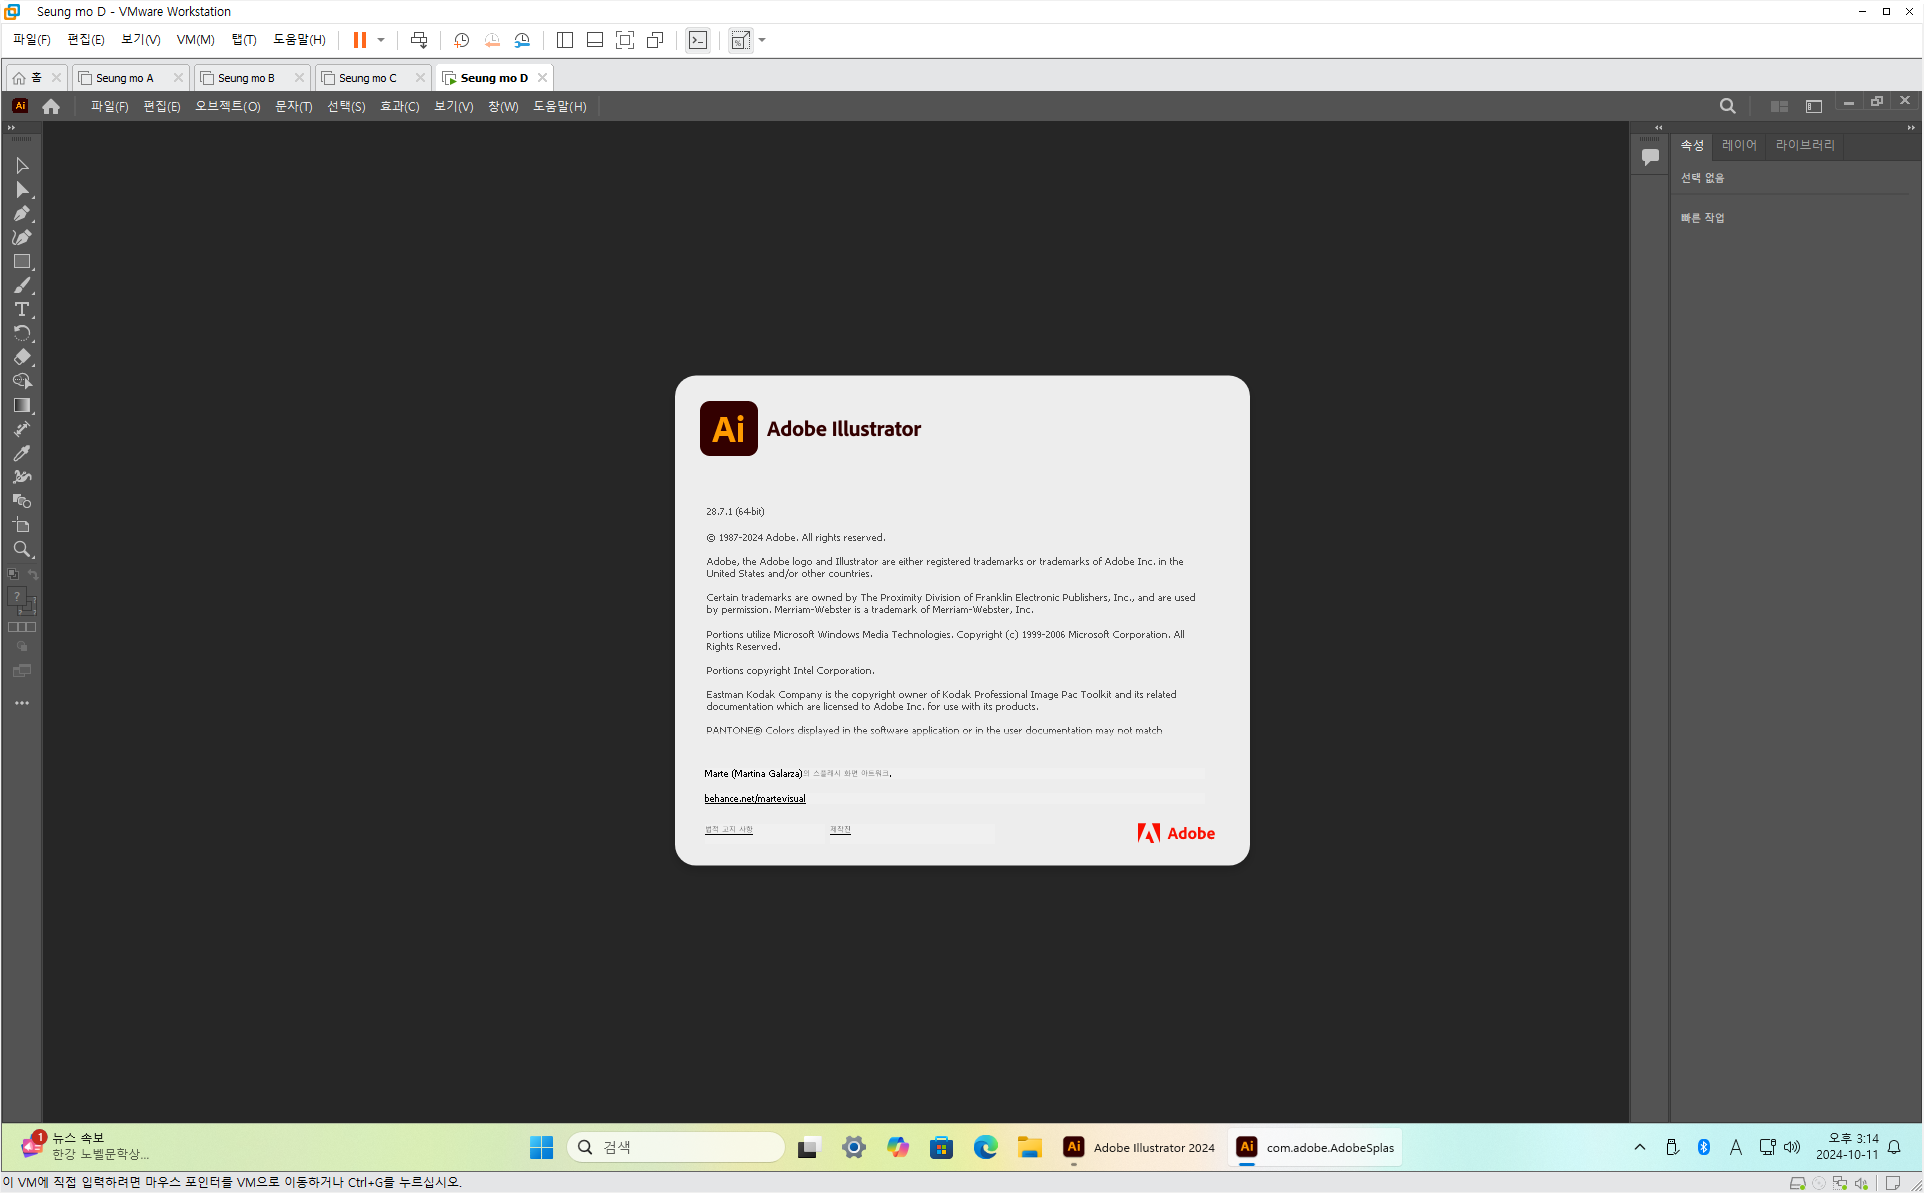Open the Windows Start button

click(x=542, y=1147)
